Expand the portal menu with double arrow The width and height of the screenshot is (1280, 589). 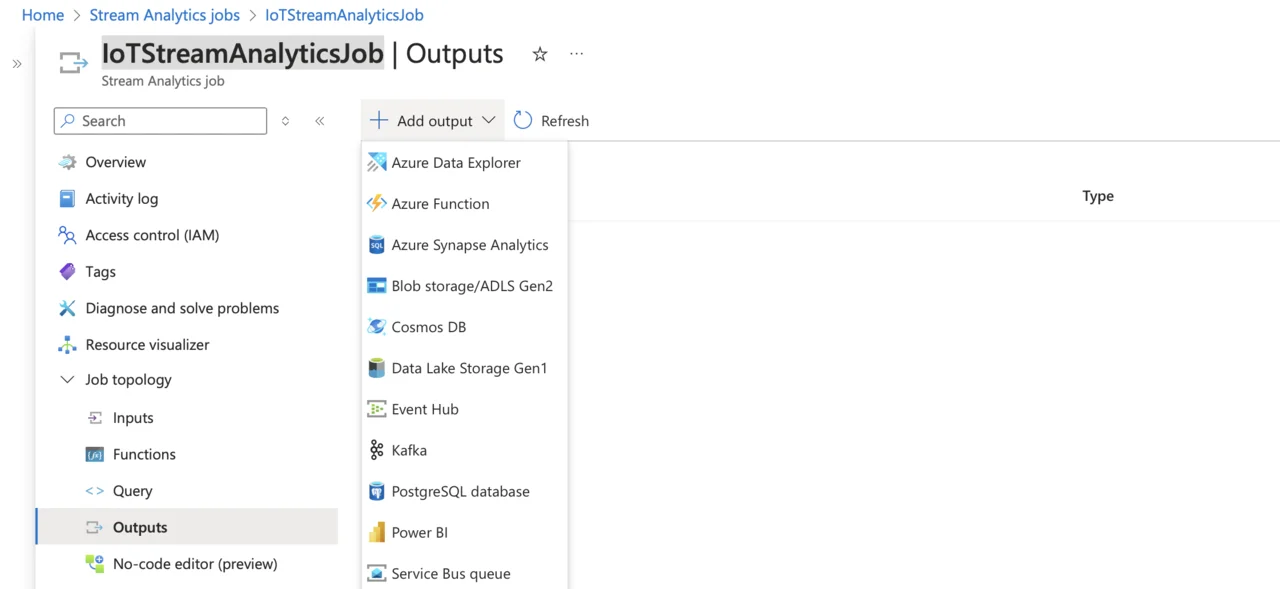(x=17, y=64)
